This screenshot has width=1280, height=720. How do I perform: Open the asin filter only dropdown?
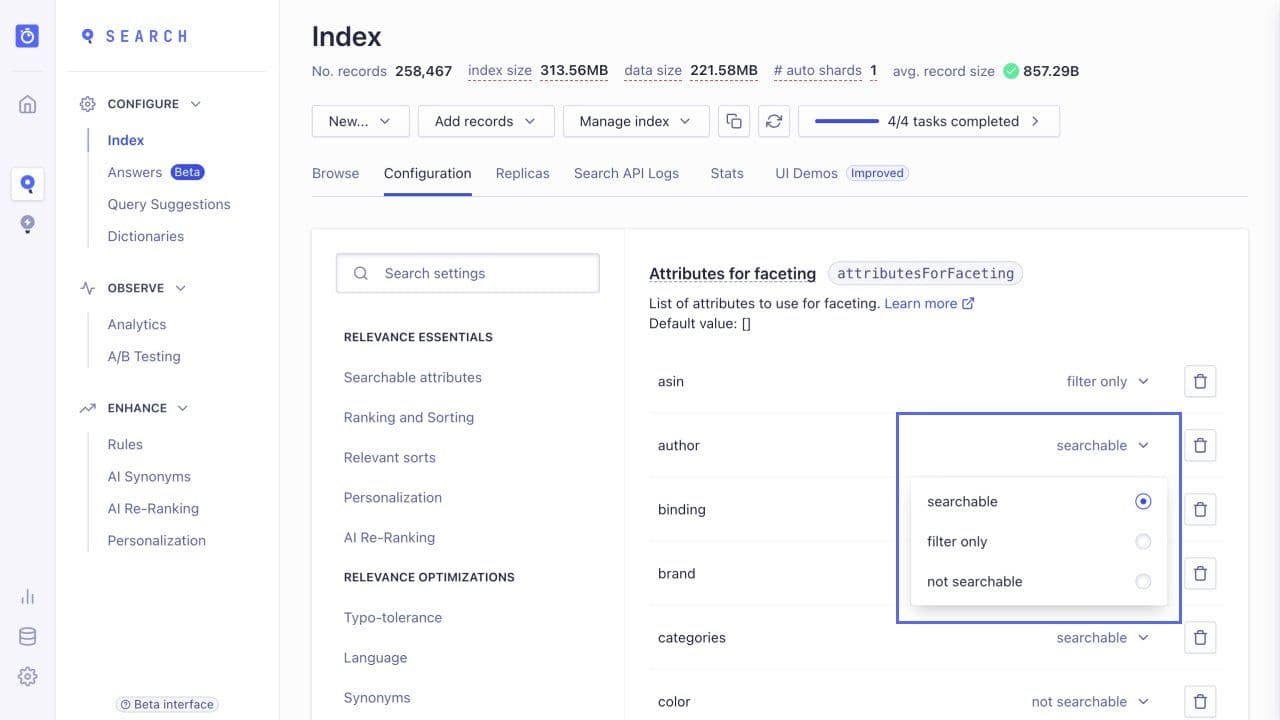[x=1108, y=381]
